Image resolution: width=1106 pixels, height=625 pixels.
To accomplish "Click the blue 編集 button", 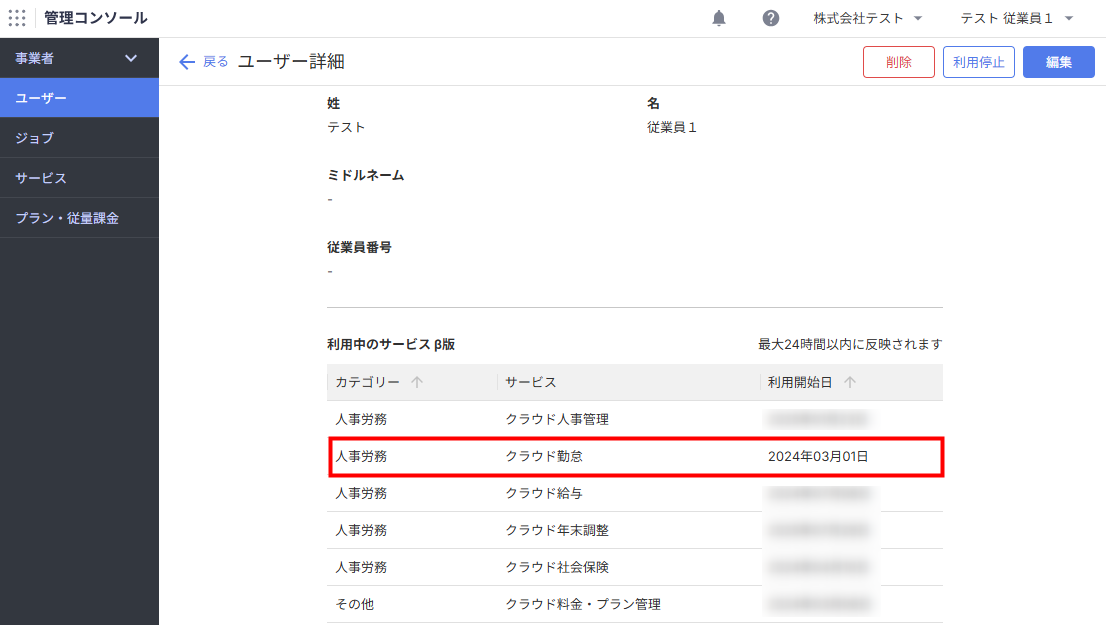I will coord(1058,62).
